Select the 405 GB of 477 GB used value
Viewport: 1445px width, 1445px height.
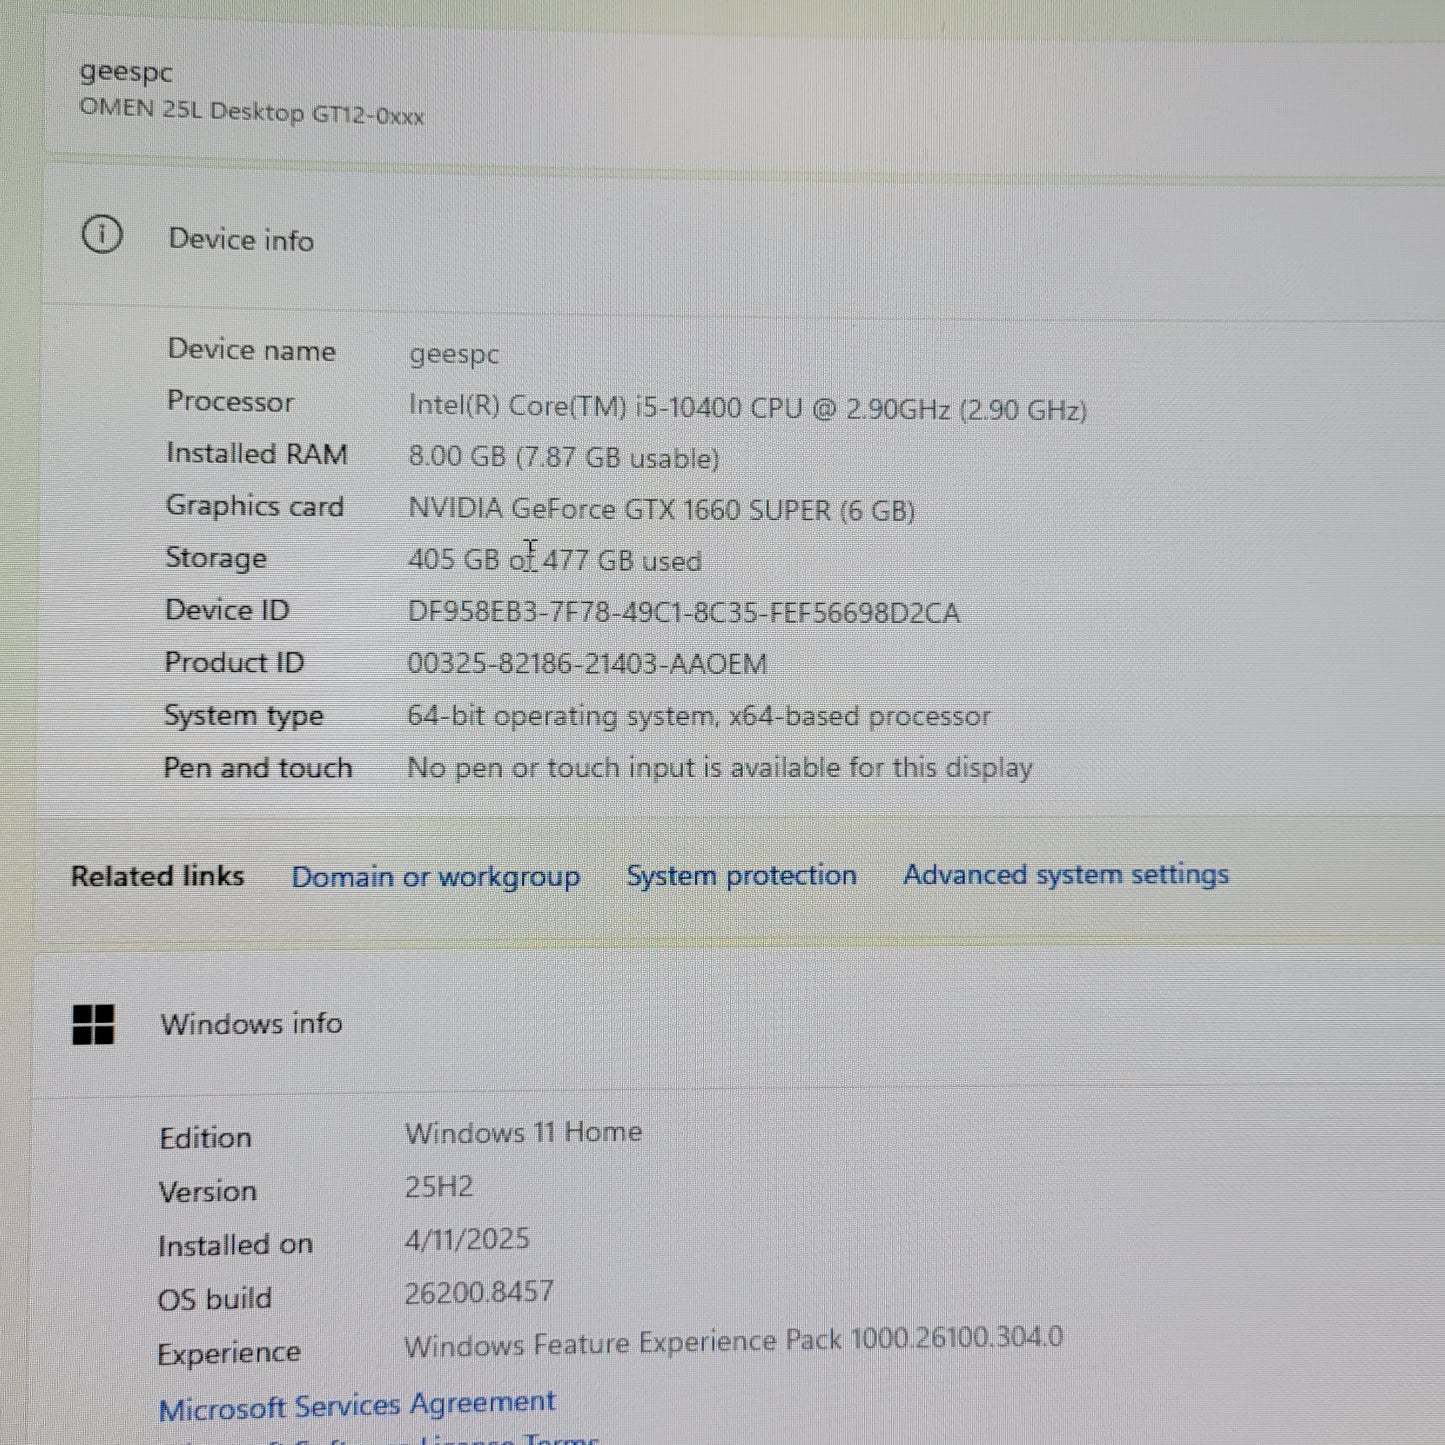[x=554, y=560]
